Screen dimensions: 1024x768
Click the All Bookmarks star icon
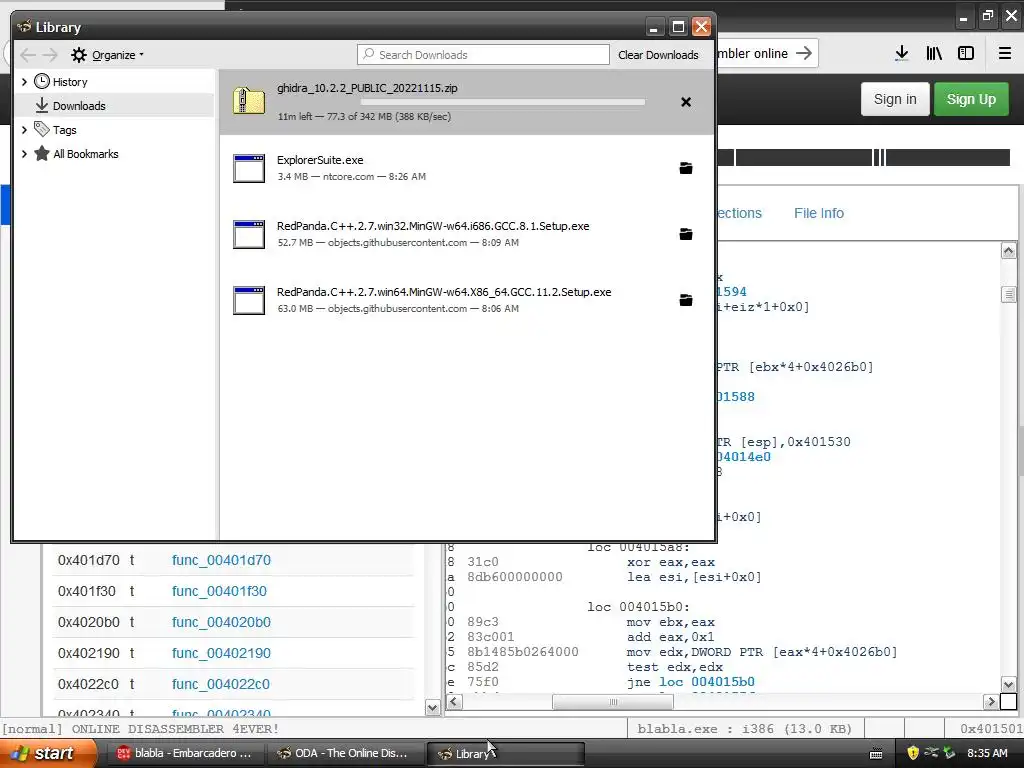[42, 153]
